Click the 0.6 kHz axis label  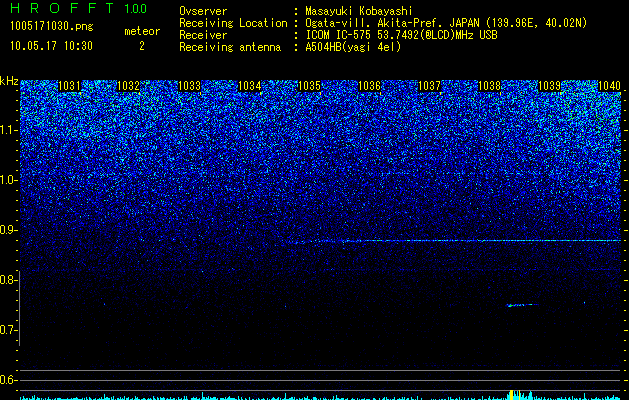pos(8,380)
